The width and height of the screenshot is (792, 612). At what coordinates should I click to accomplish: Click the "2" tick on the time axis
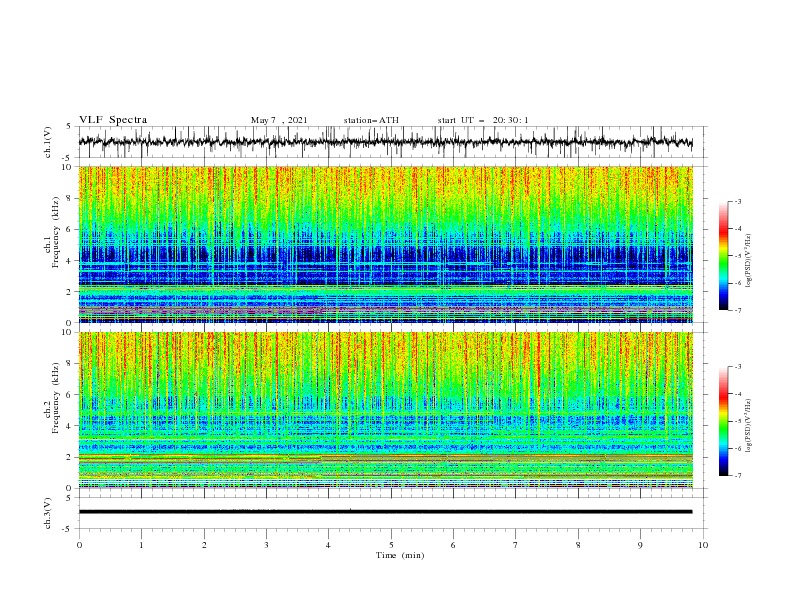[x=204, y=545]
